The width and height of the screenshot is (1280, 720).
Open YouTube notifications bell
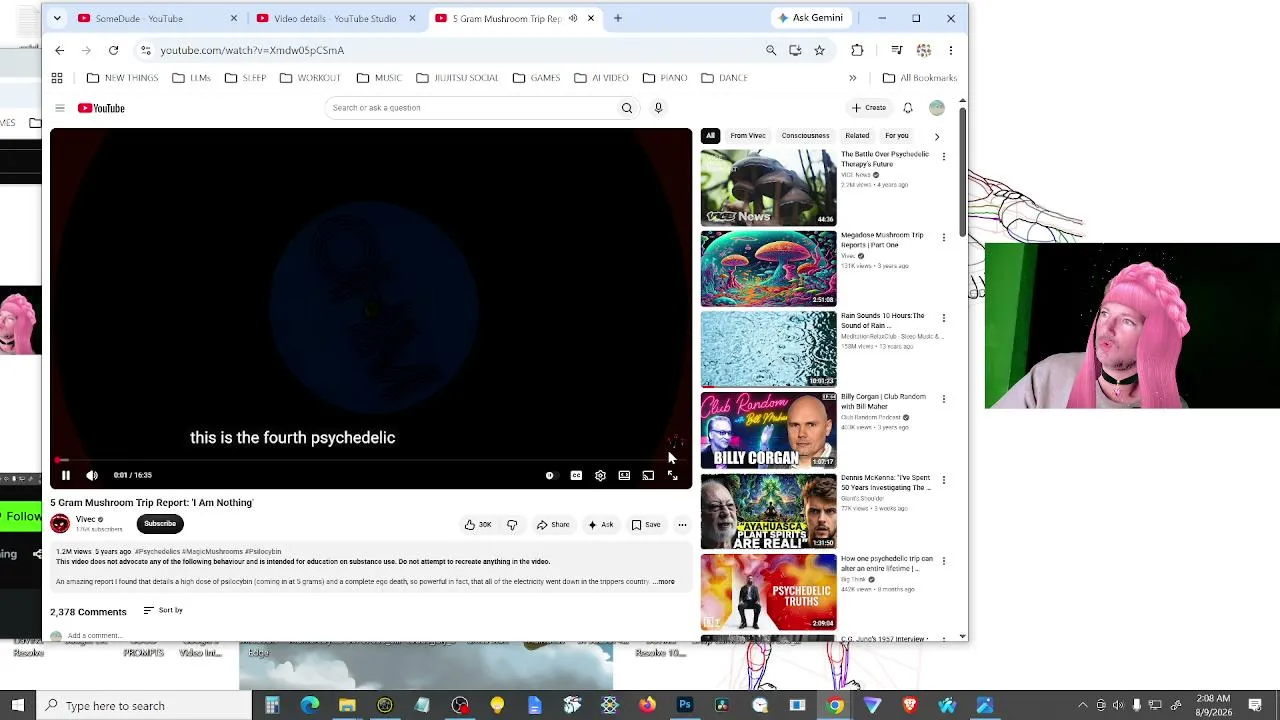[908, 108]
